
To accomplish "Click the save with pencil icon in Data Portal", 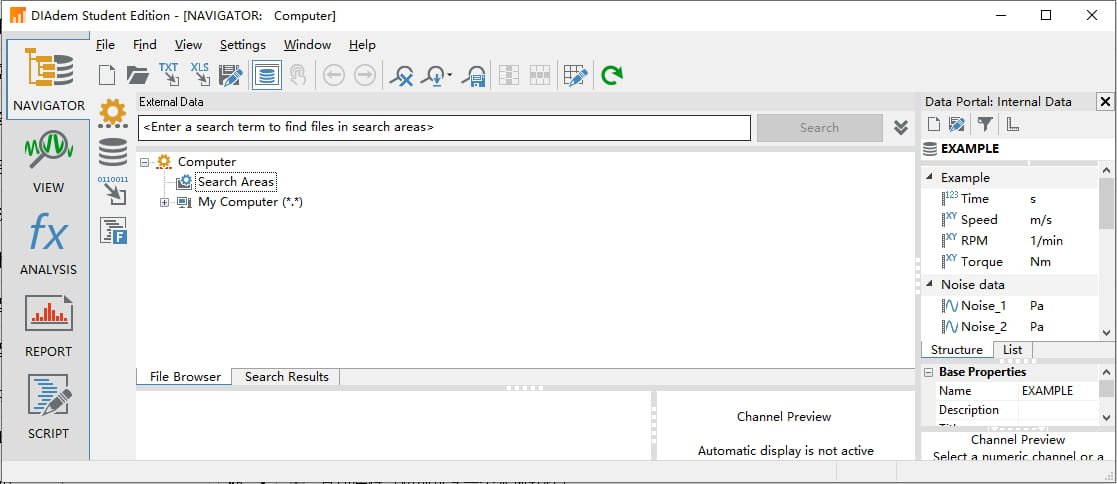I will pyautogui.click(x=957, y=125).
